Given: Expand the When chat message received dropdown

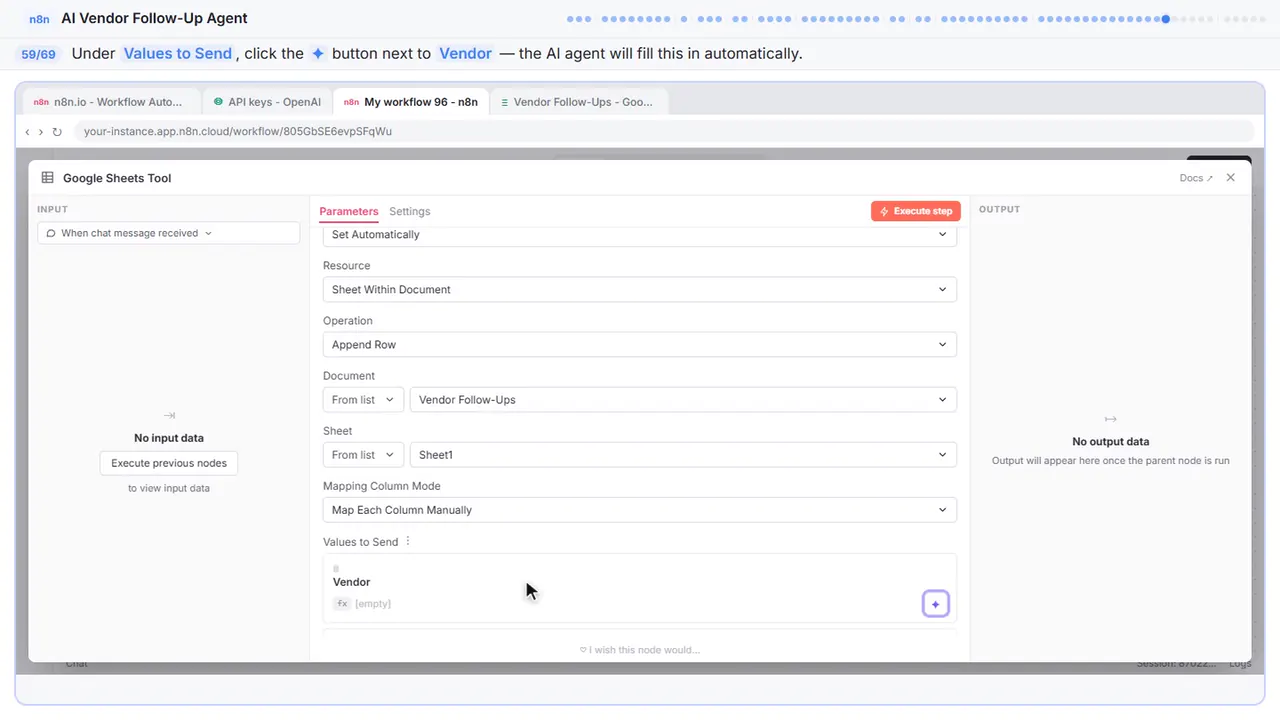Looking at the screenshot, I should coord(168,233).
